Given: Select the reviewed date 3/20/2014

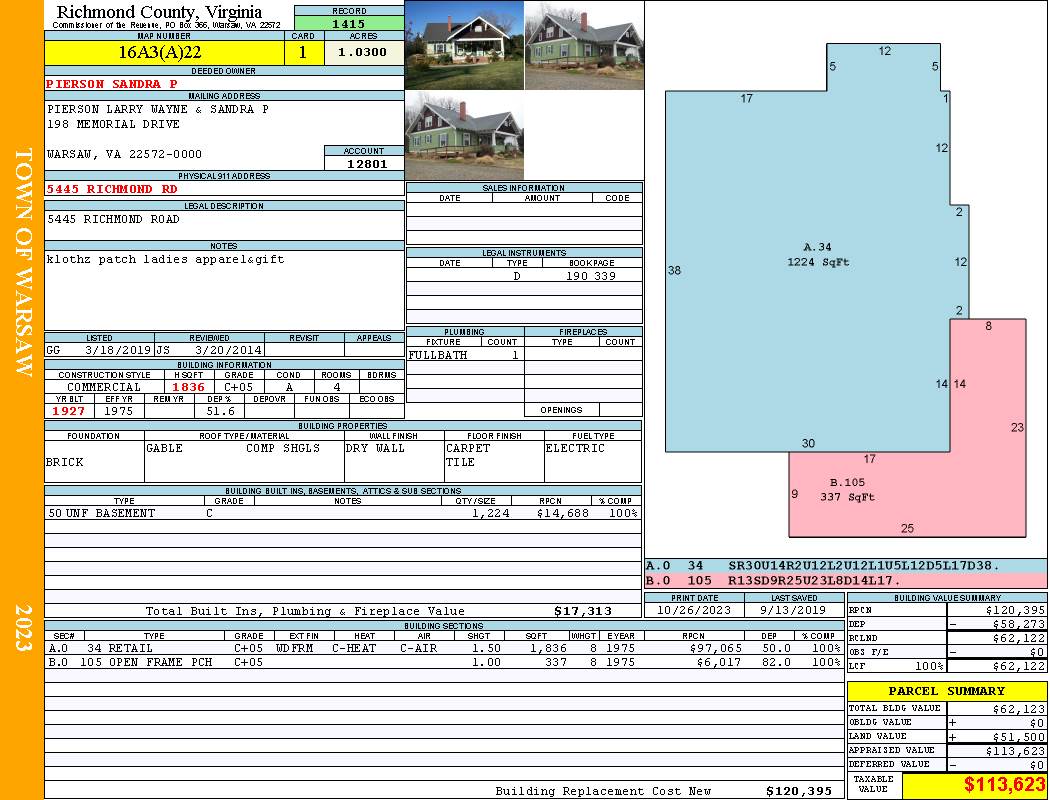Looking at the screenshot, I should (228, 350).
